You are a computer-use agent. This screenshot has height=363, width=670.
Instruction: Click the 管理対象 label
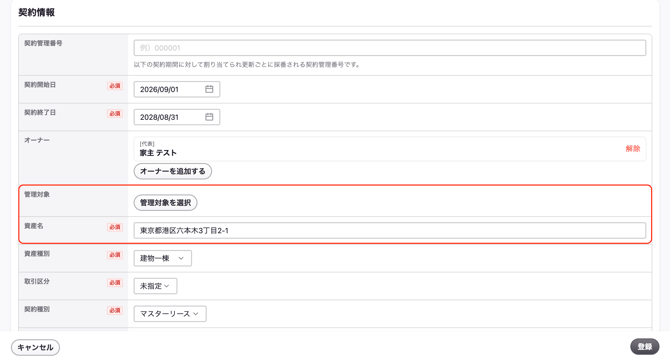[37, 194]
